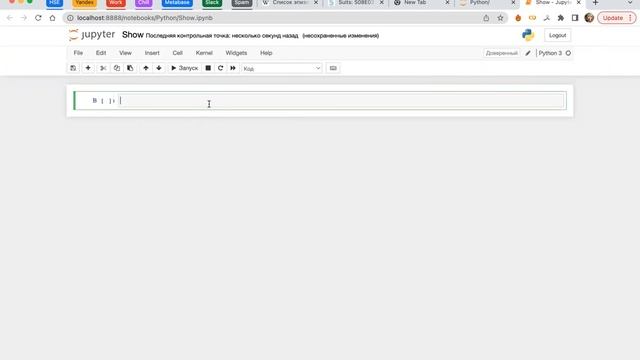Screen dimensions: 640x360
Task: Open the command palette keyboard icon
Action: click(333, 68)
